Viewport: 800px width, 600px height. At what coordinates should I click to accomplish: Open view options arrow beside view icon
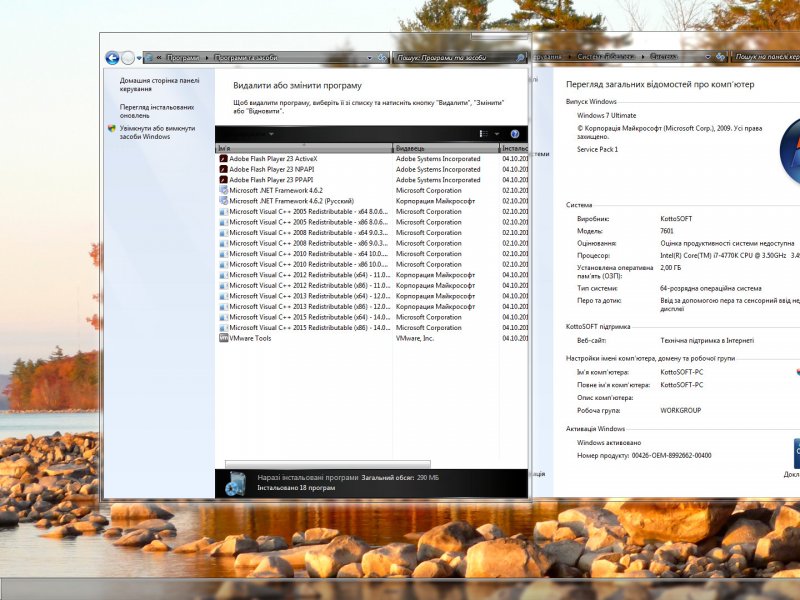click(x=497, y=134)
